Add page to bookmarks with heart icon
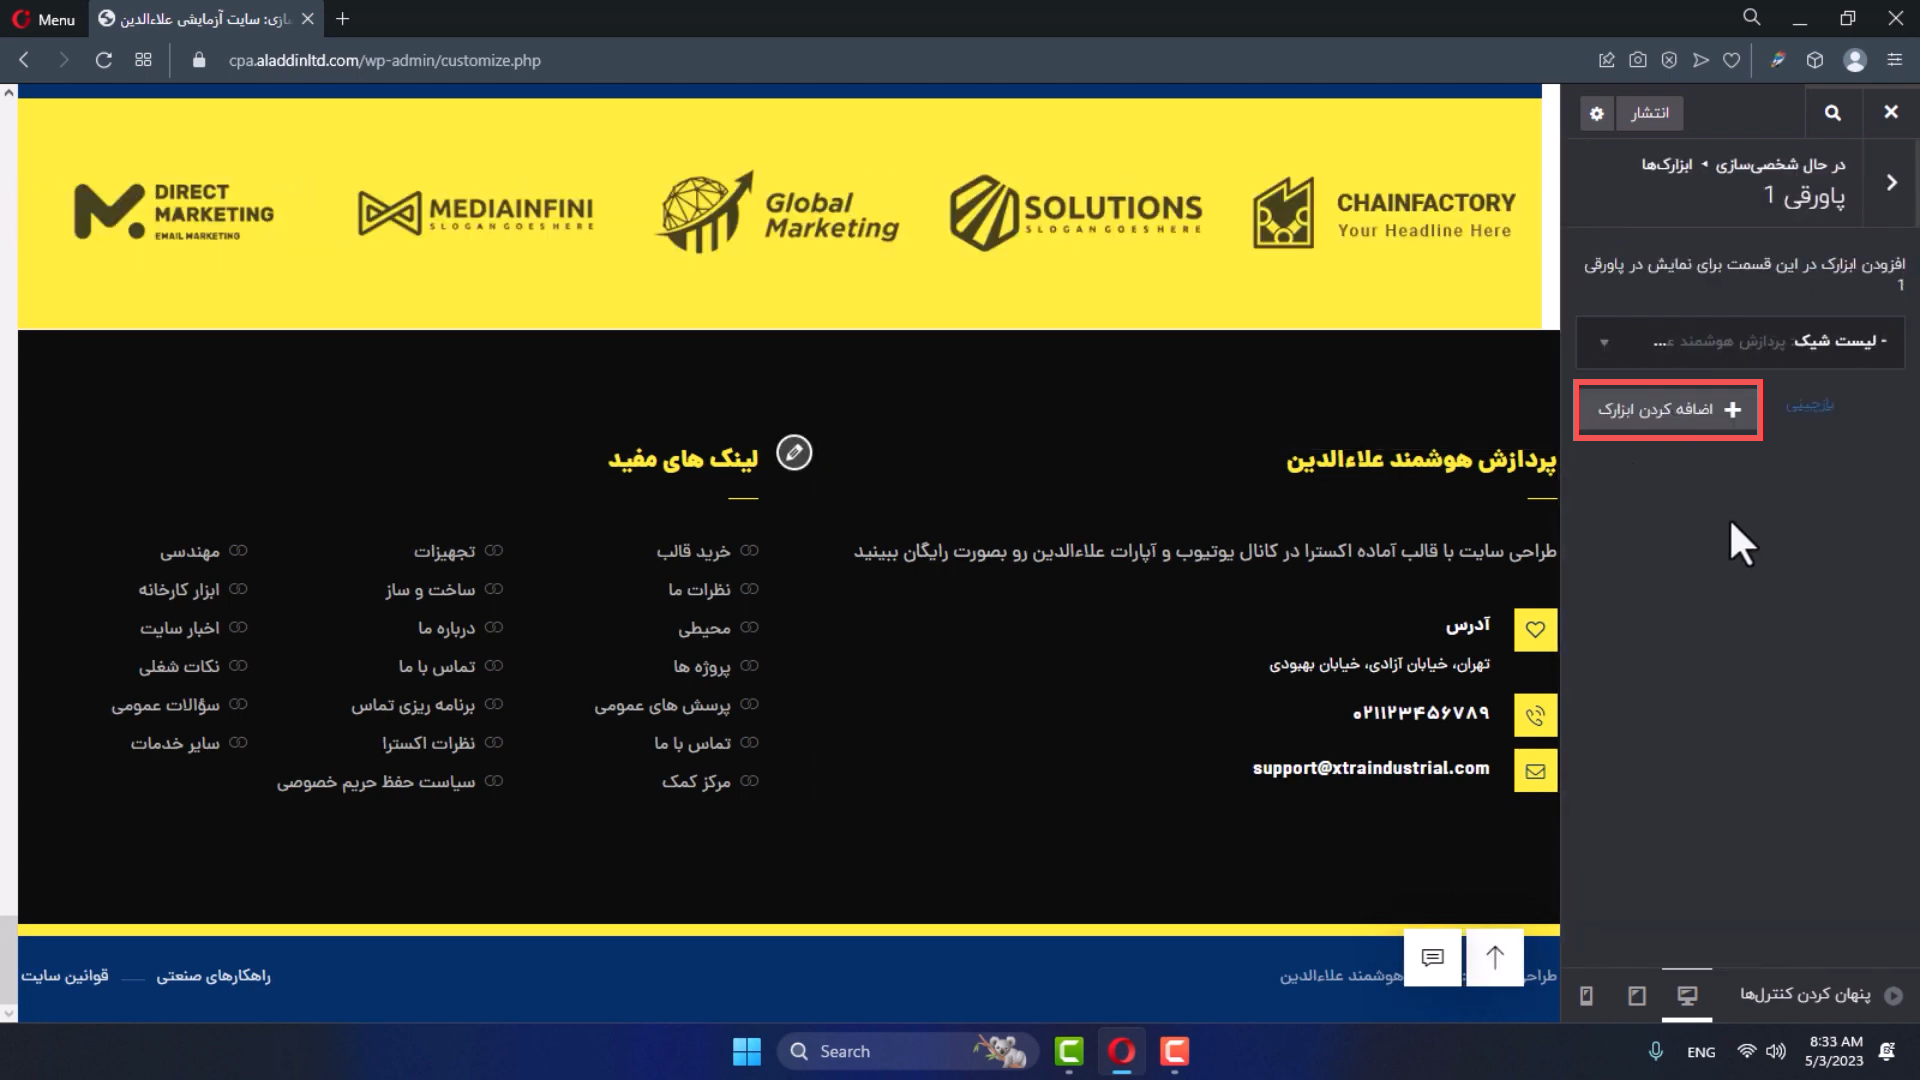This screenshot has width=1920, height=1080. pyautogui.click(x=1732, y=60)
